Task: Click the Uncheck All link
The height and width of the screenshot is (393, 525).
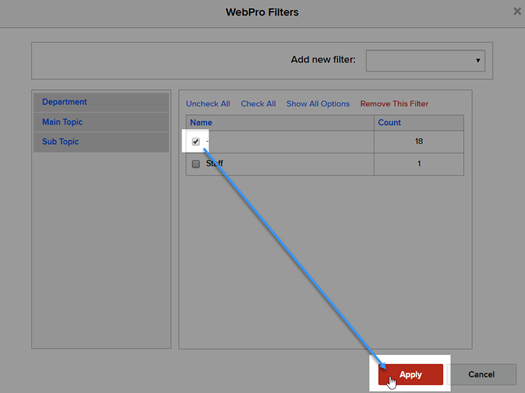Action: (x=208, y=104)
